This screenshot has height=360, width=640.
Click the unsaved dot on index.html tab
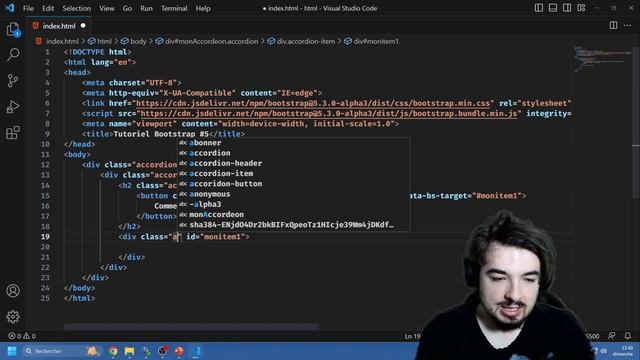[x=83, y=25]
